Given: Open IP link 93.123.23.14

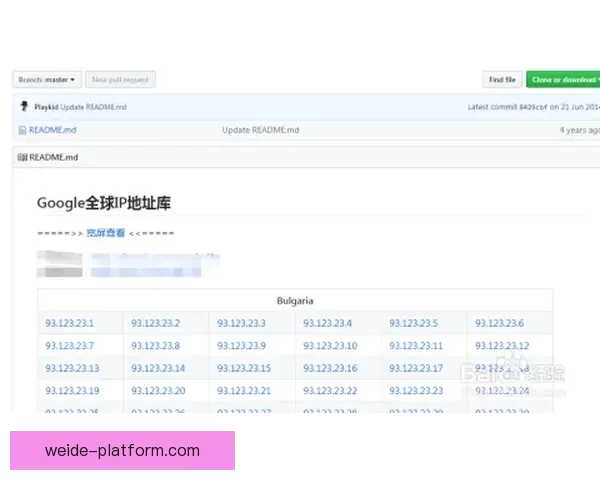Looking at the screenshot, I should click(158, 368).
